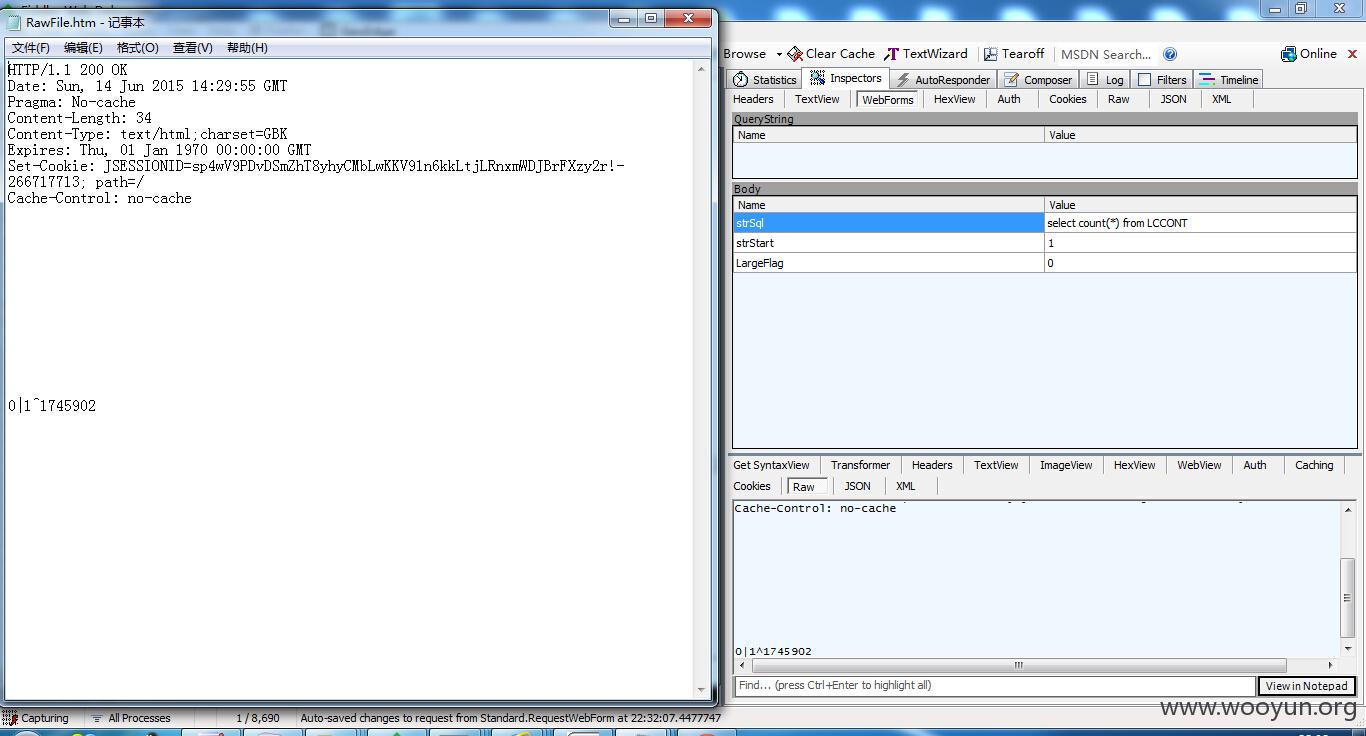Click the View in Notepad button
Screen dimensions: 1366x736
click(x=1306, y=686)
